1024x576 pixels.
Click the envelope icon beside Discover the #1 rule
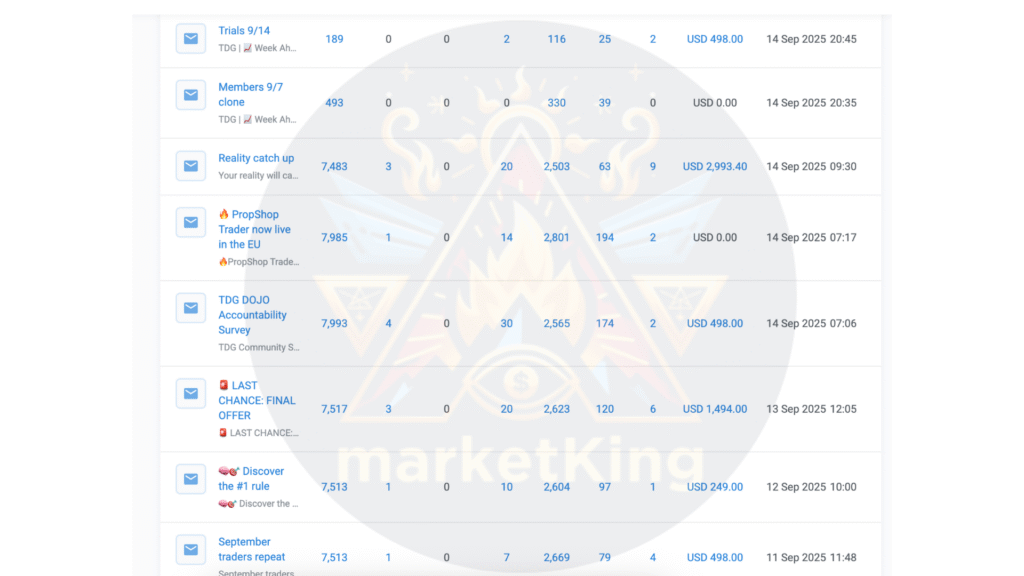tap(190, 479)
